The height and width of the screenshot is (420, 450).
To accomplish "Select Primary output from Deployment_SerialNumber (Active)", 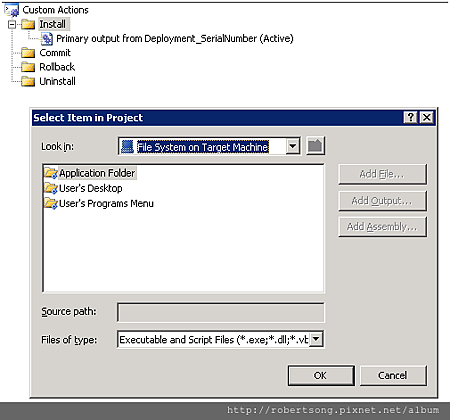I will [x=175, y=39].
